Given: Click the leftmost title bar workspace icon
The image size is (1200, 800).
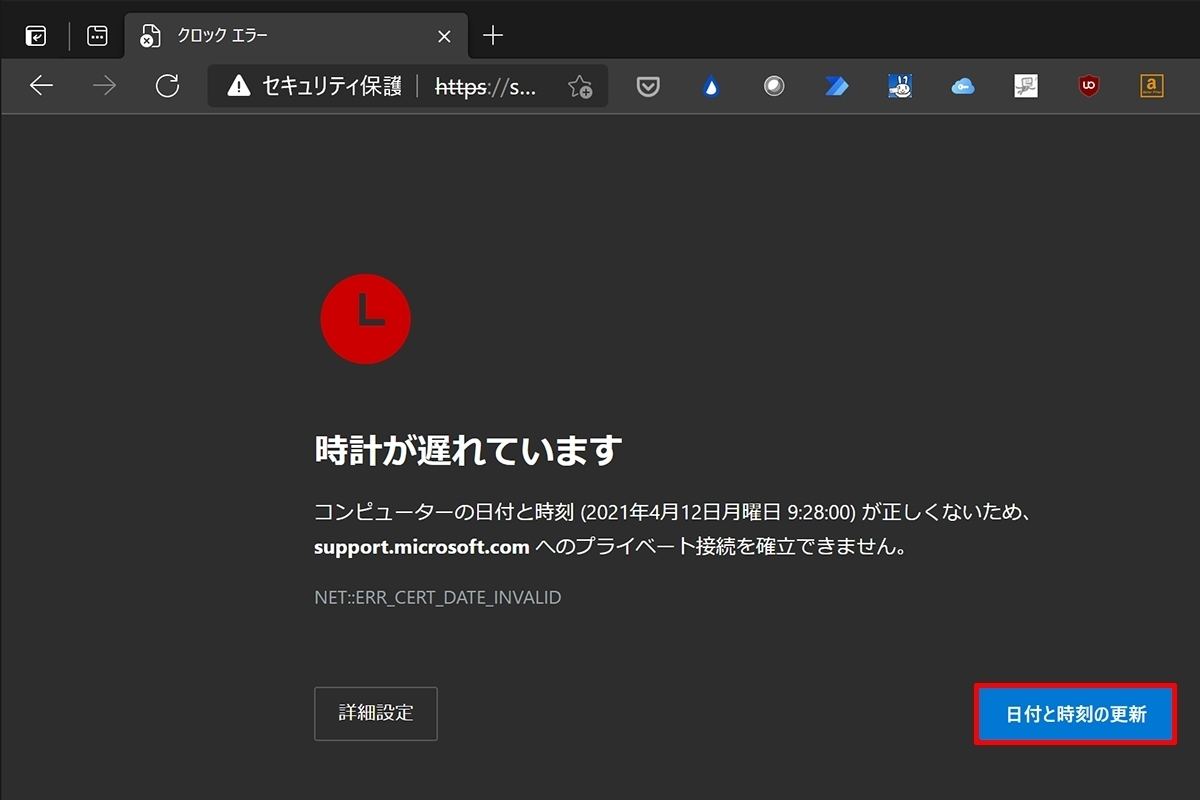Looking at the screenshot, I should (36, 36).
